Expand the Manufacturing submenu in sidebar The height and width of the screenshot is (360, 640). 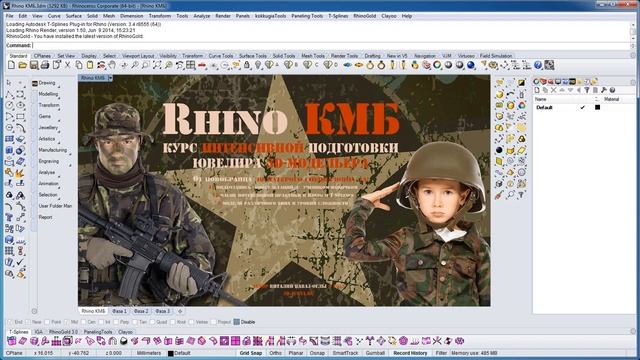click(53, 150)
